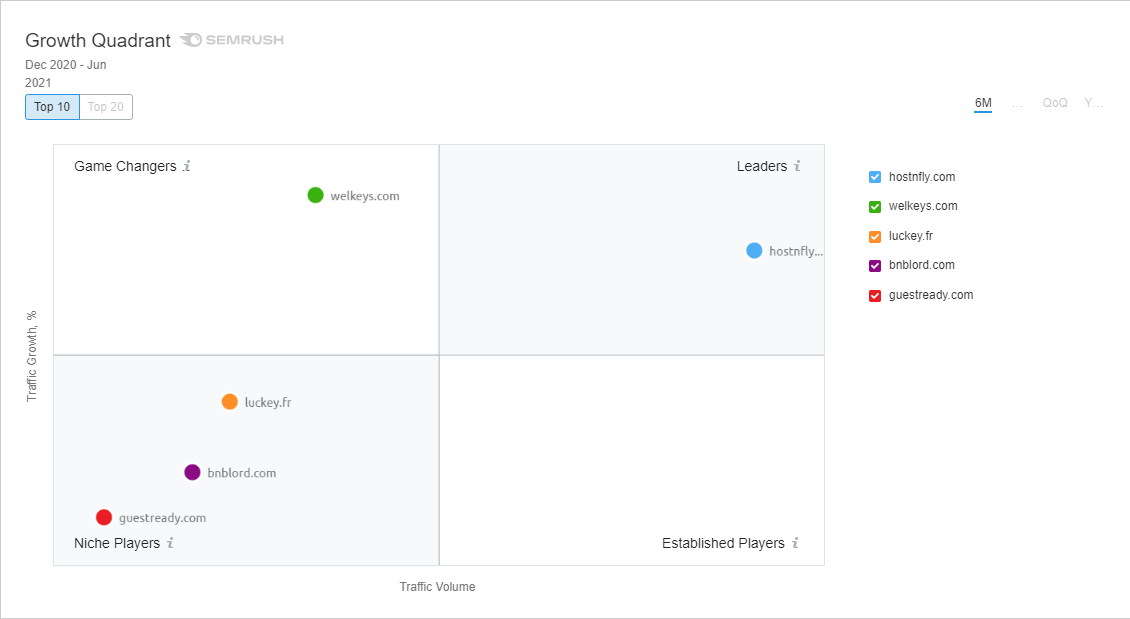Click the guestready.com legend text

tap(931, 295)
